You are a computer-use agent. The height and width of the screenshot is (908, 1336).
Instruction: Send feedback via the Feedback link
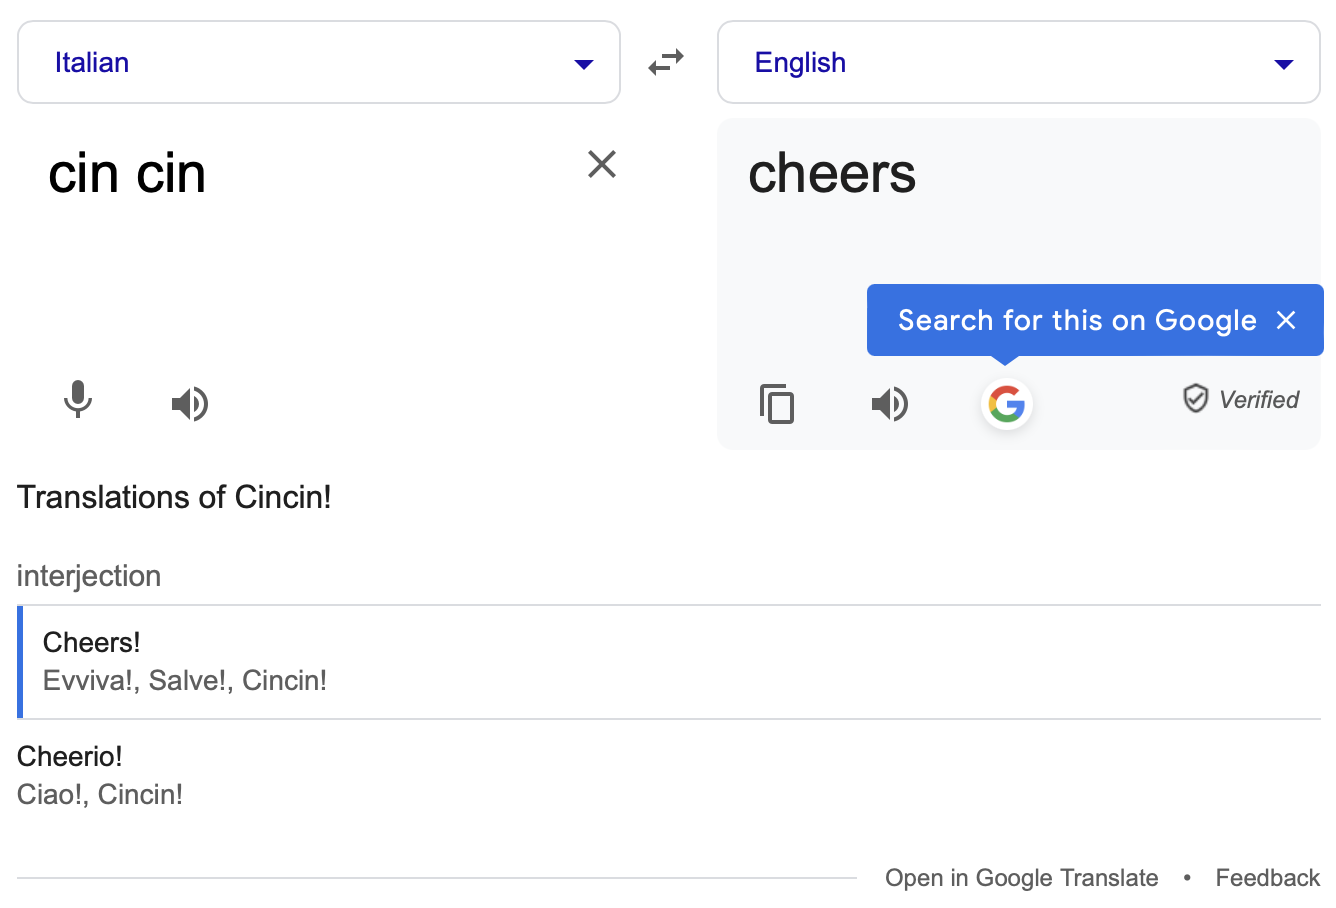(1267, 878)
